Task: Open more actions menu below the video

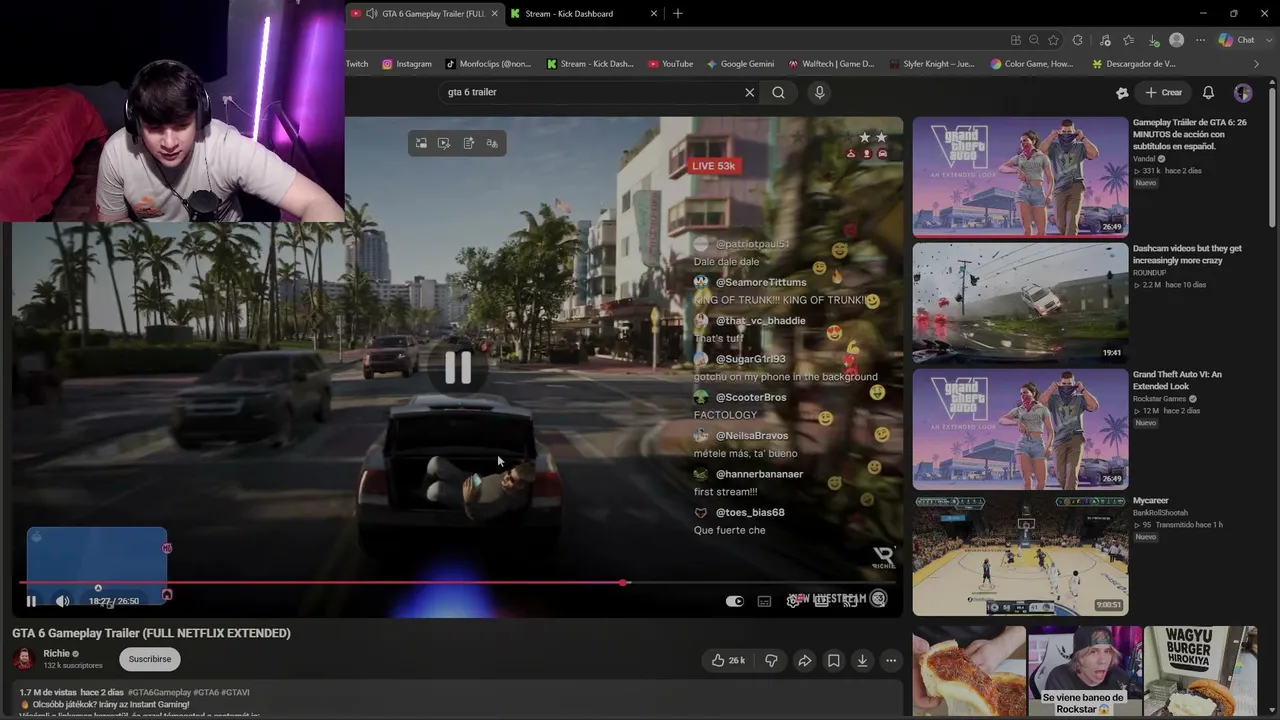Action: (891, 660)
